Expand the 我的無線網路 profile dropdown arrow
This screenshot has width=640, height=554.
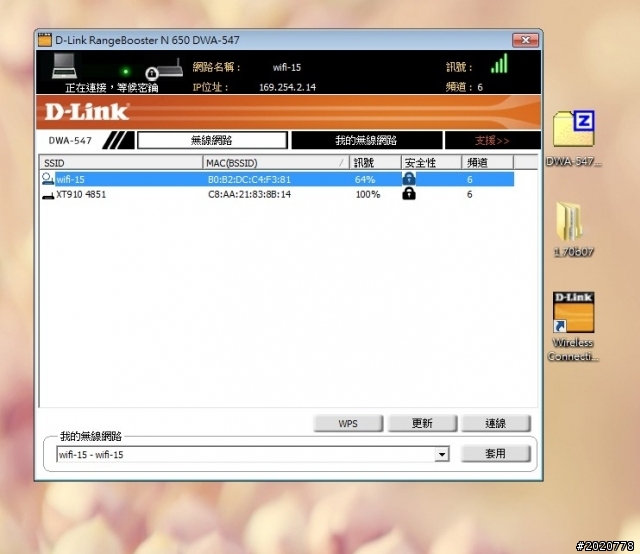(x=442, y=454)
